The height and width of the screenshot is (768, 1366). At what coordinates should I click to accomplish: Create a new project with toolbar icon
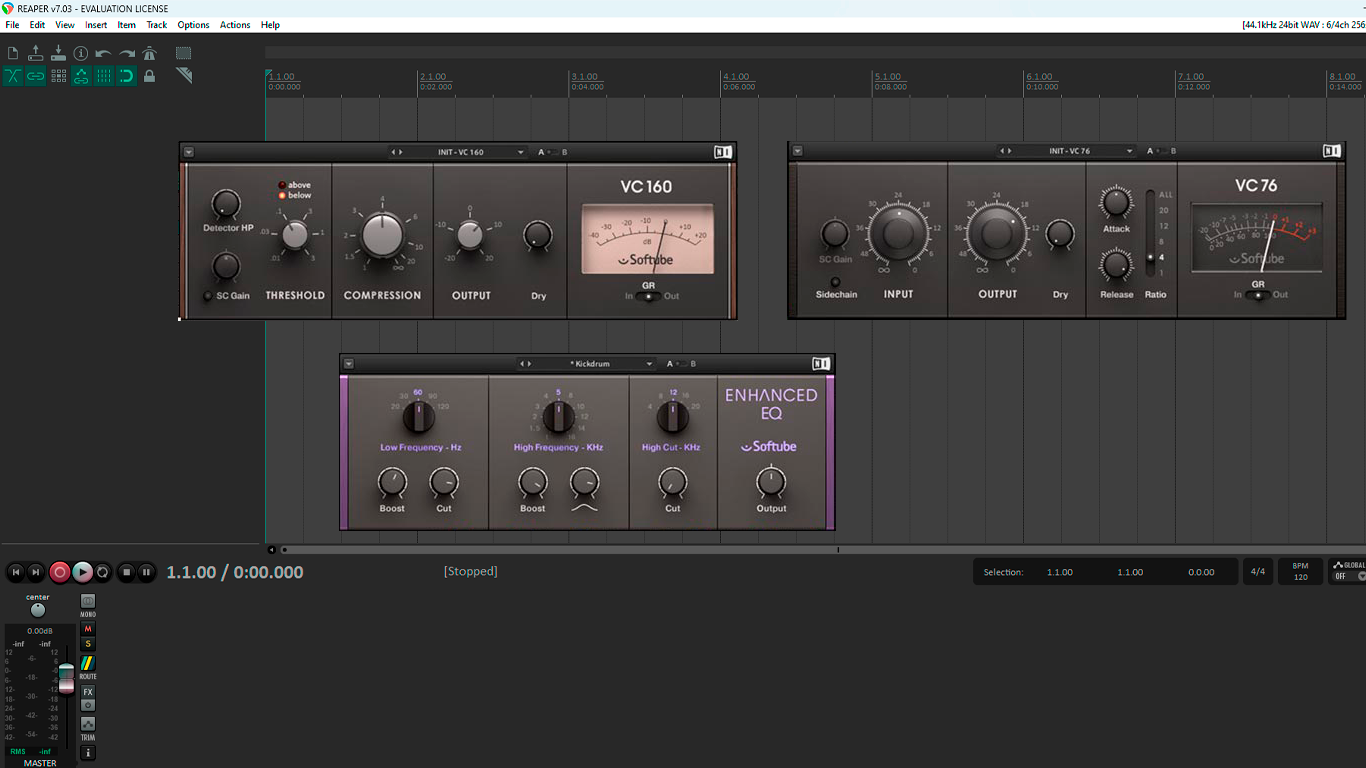point(13,53)
